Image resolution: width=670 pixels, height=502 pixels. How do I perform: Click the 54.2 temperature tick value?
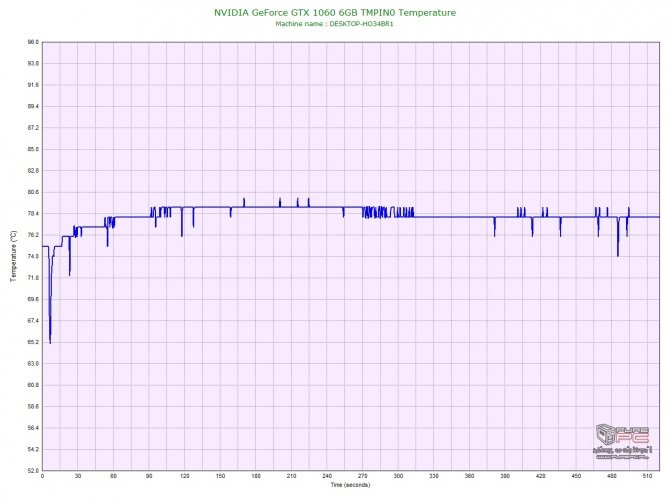[x=33, y=449]
